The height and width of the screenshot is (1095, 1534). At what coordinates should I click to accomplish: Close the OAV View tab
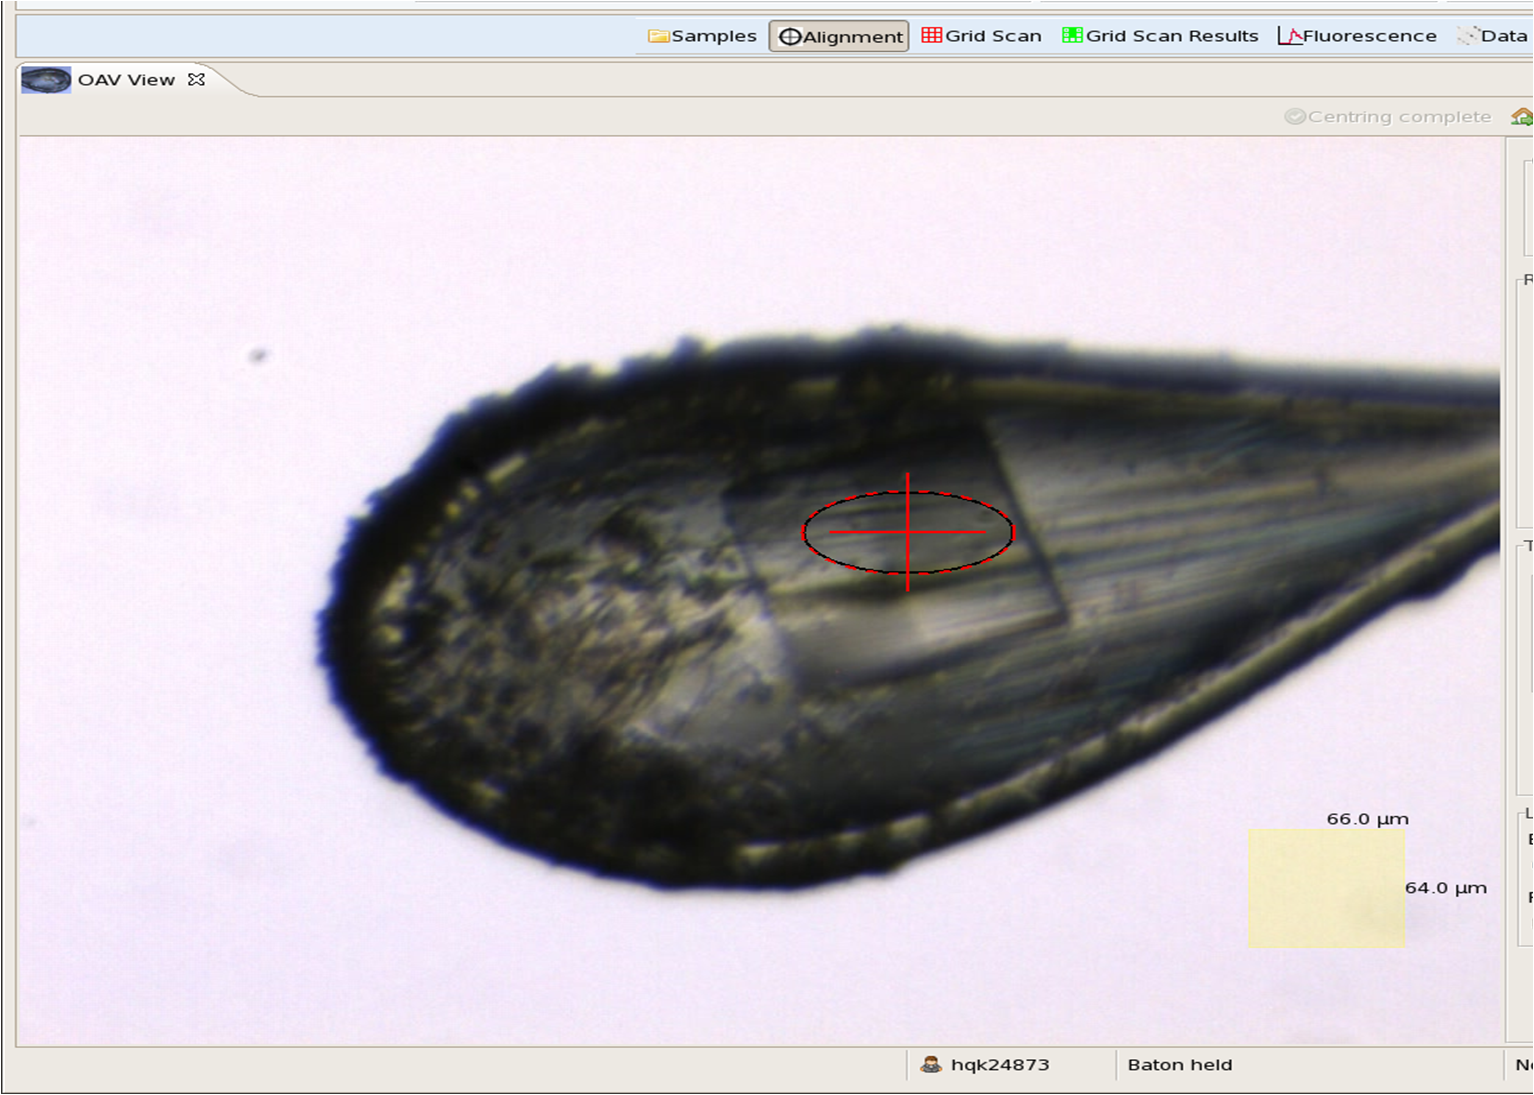197,79
